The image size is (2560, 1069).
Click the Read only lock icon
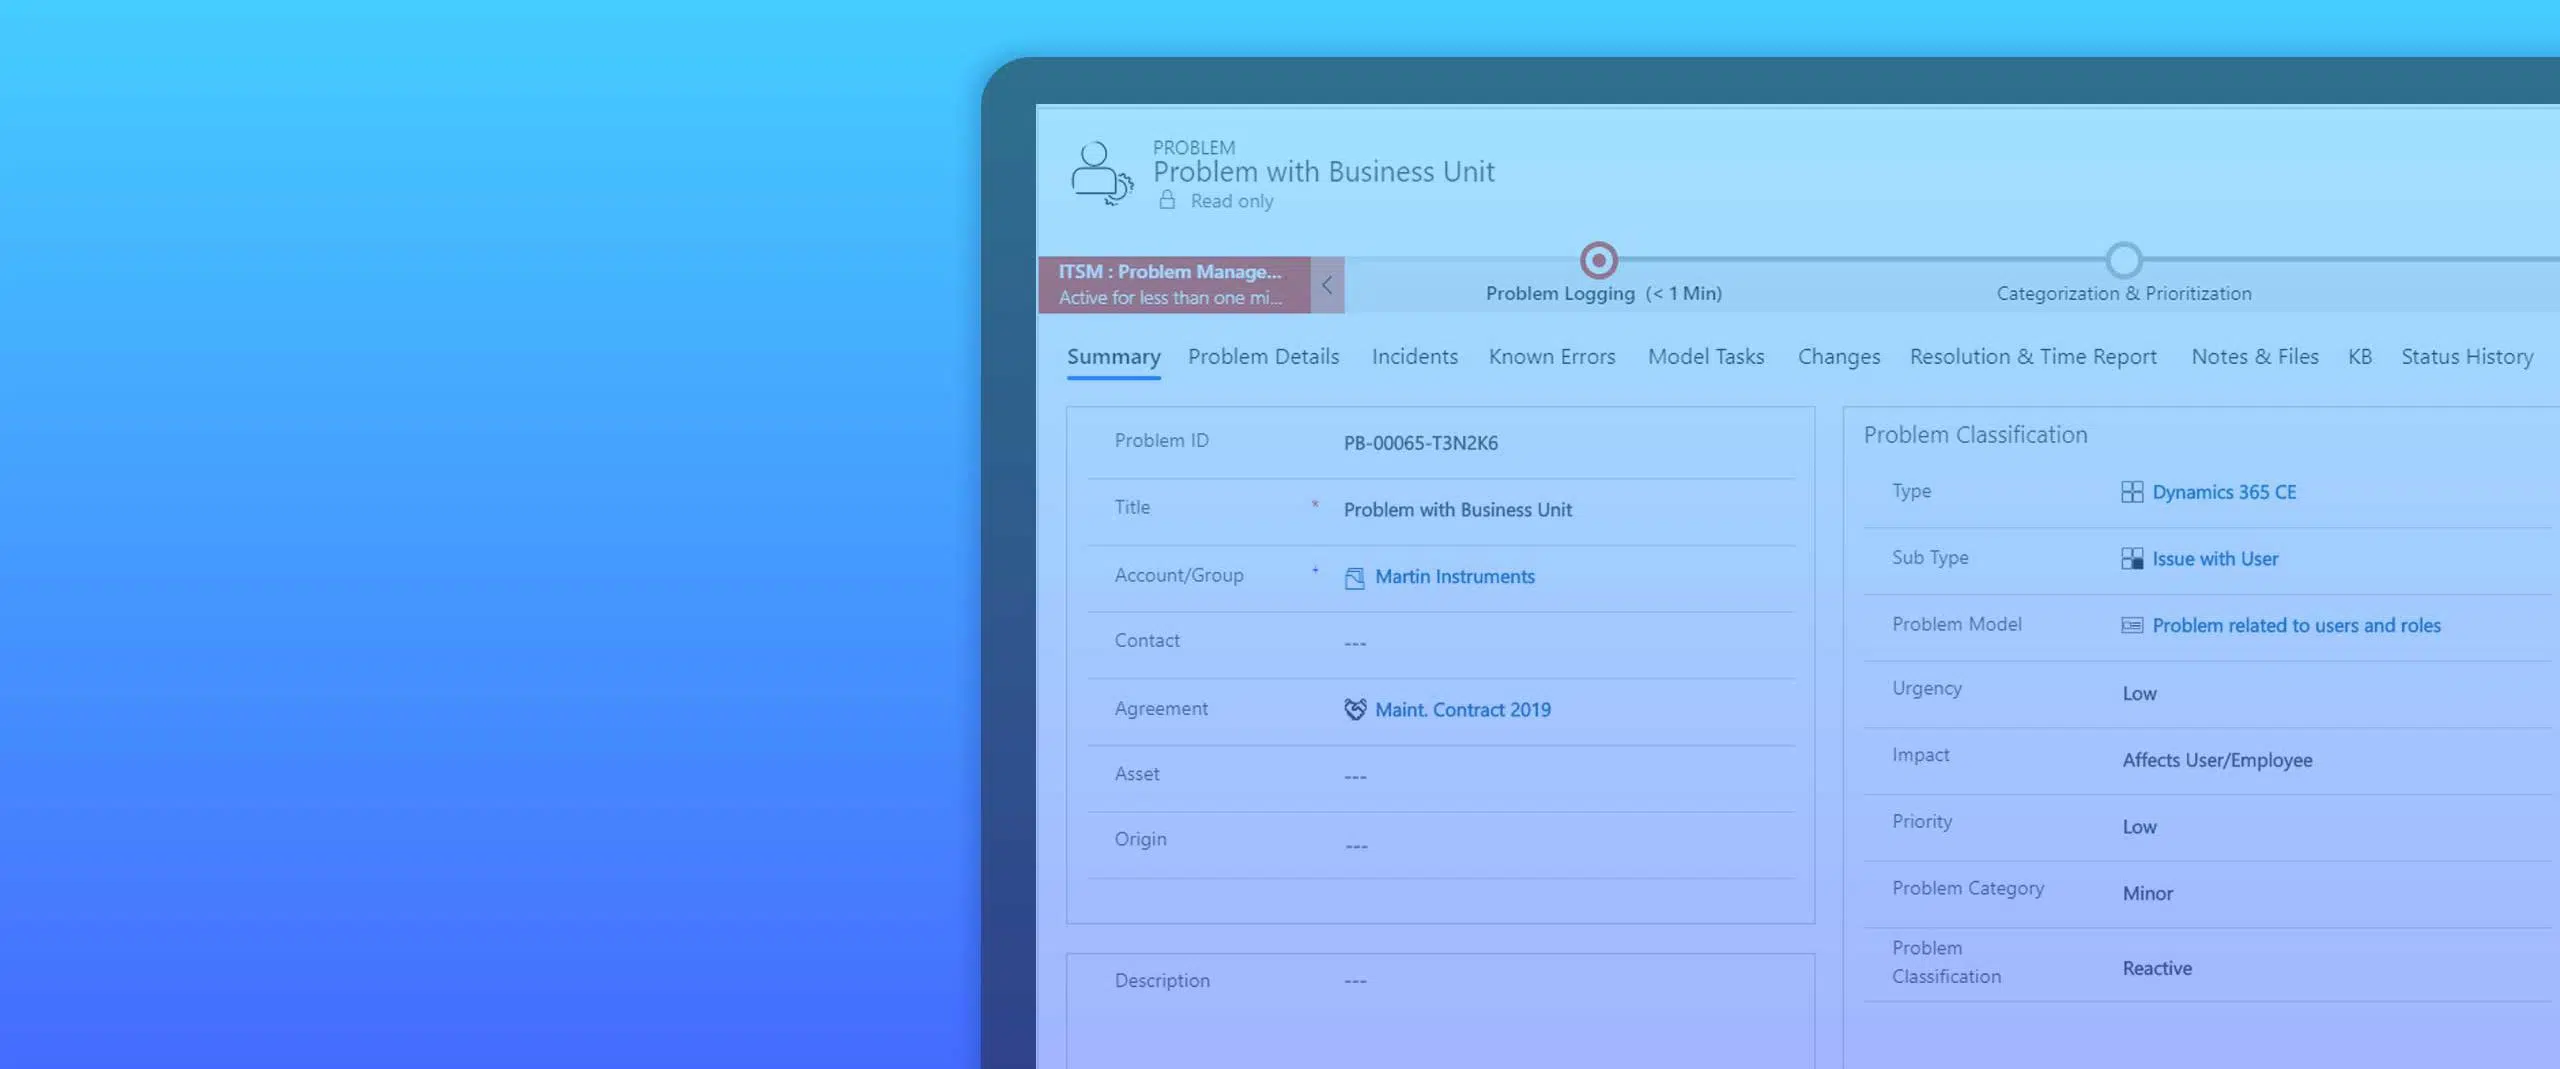coord(1167,201)
